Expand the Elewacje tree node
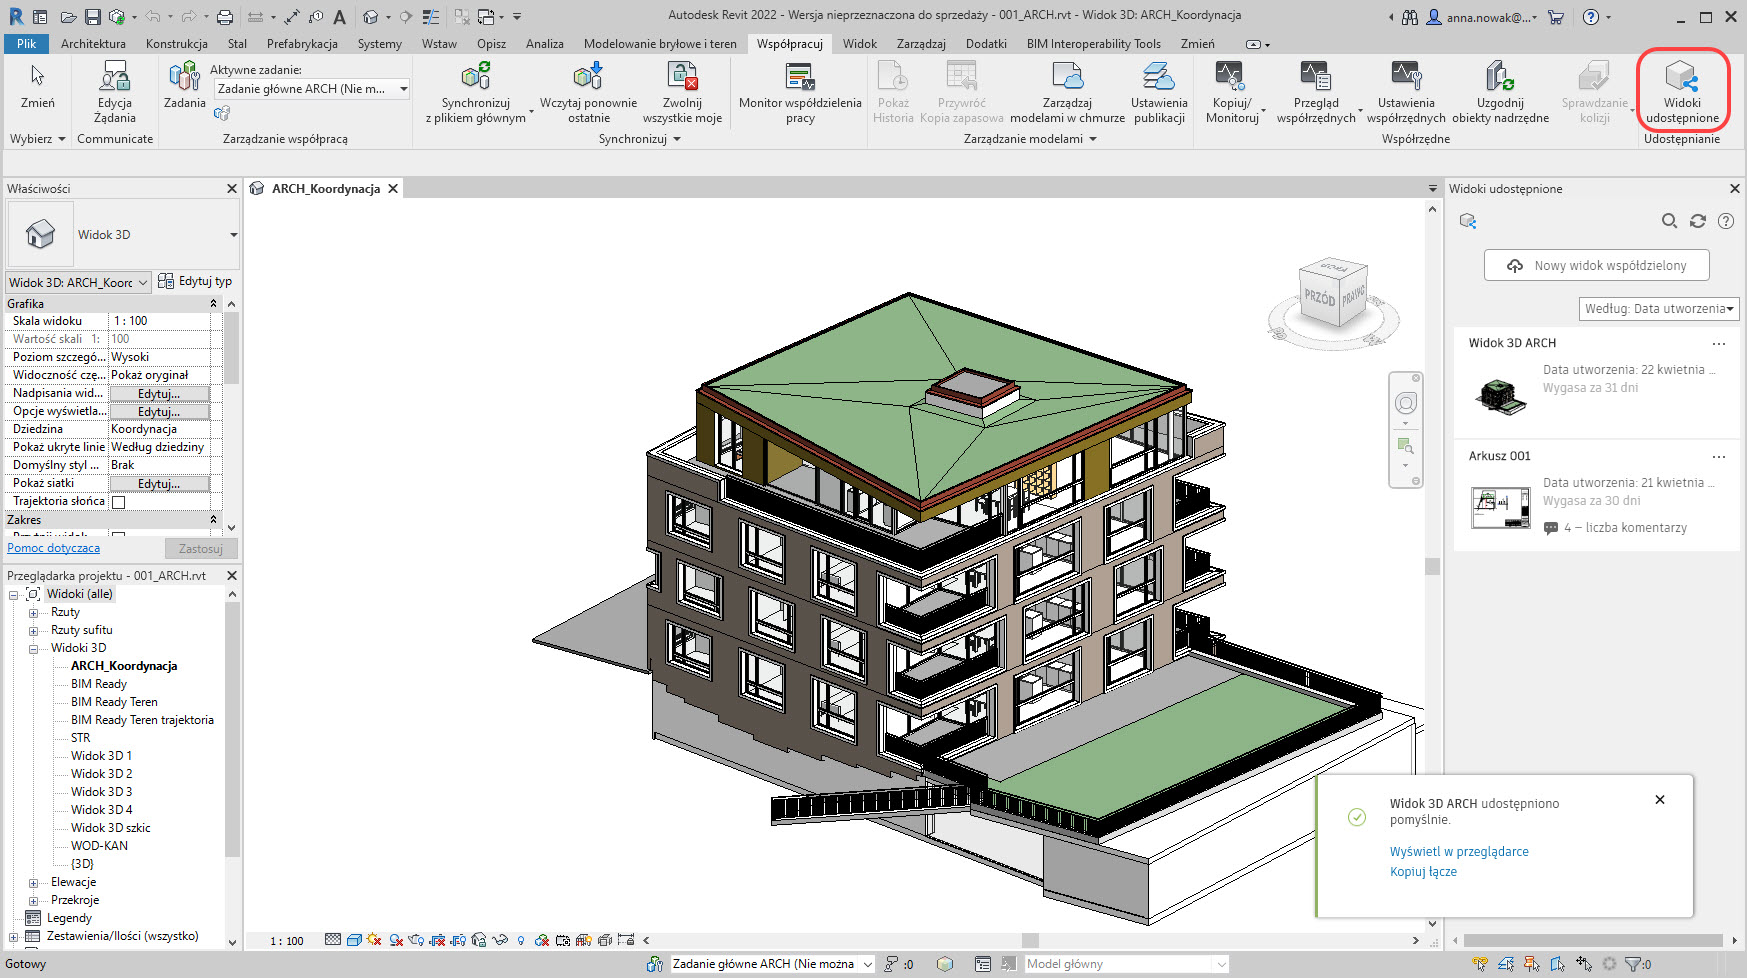The image size is (1747, 978). 33,883
